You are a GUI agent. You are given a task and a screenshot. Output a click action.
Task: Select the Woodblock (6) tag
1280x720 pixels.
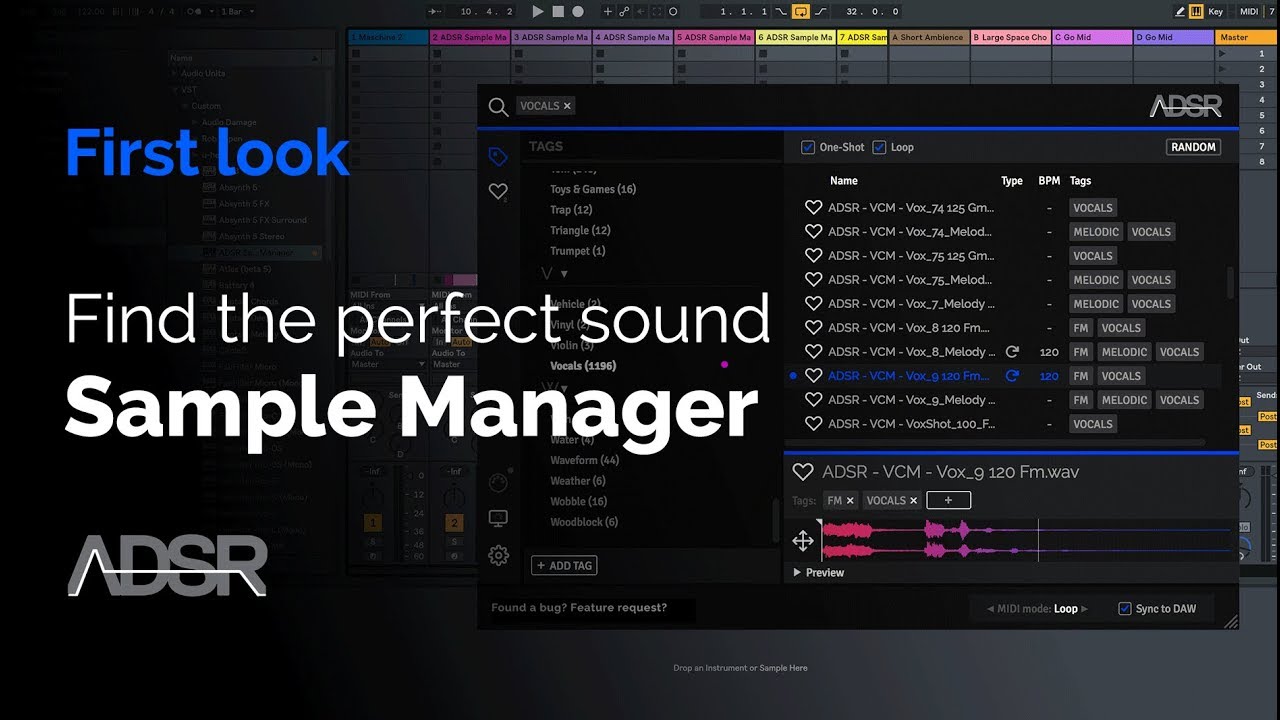(584, 522)
